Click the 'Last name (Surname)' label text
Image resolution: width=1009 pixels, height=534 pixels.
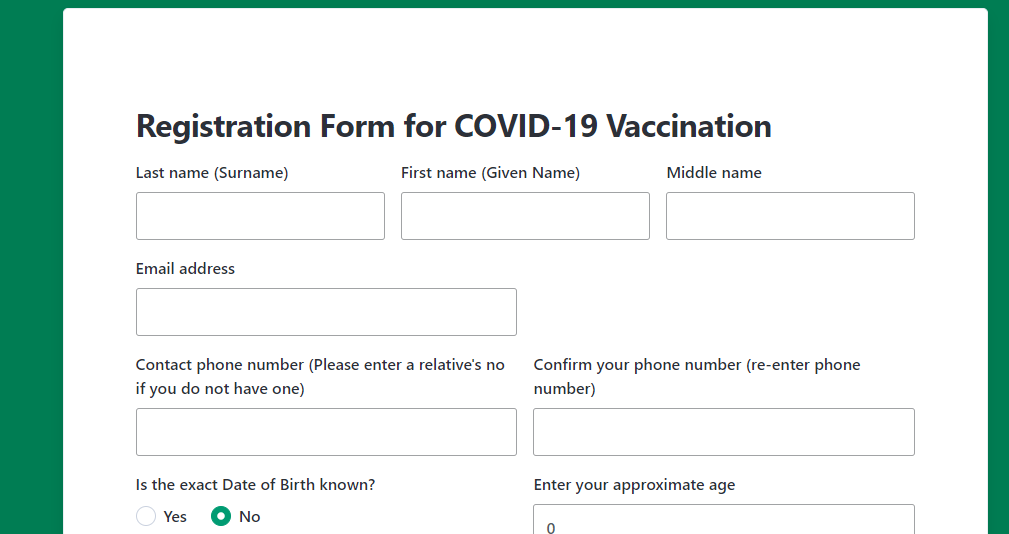pos(212,173)
